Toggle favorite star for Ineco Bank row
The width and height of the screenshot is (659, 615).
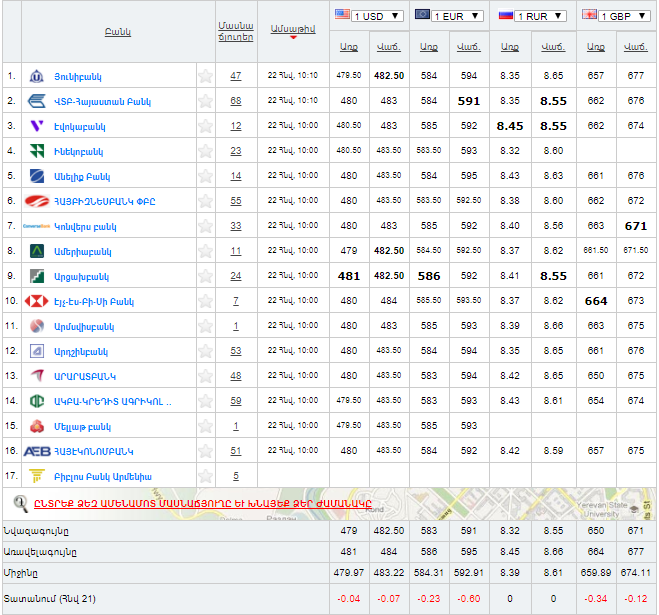point(205,151)
